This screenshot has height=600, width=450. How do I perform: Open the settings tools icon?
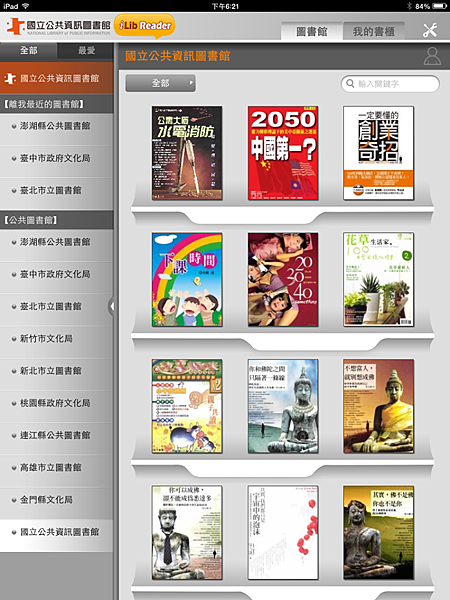click(x=430, y=31)
